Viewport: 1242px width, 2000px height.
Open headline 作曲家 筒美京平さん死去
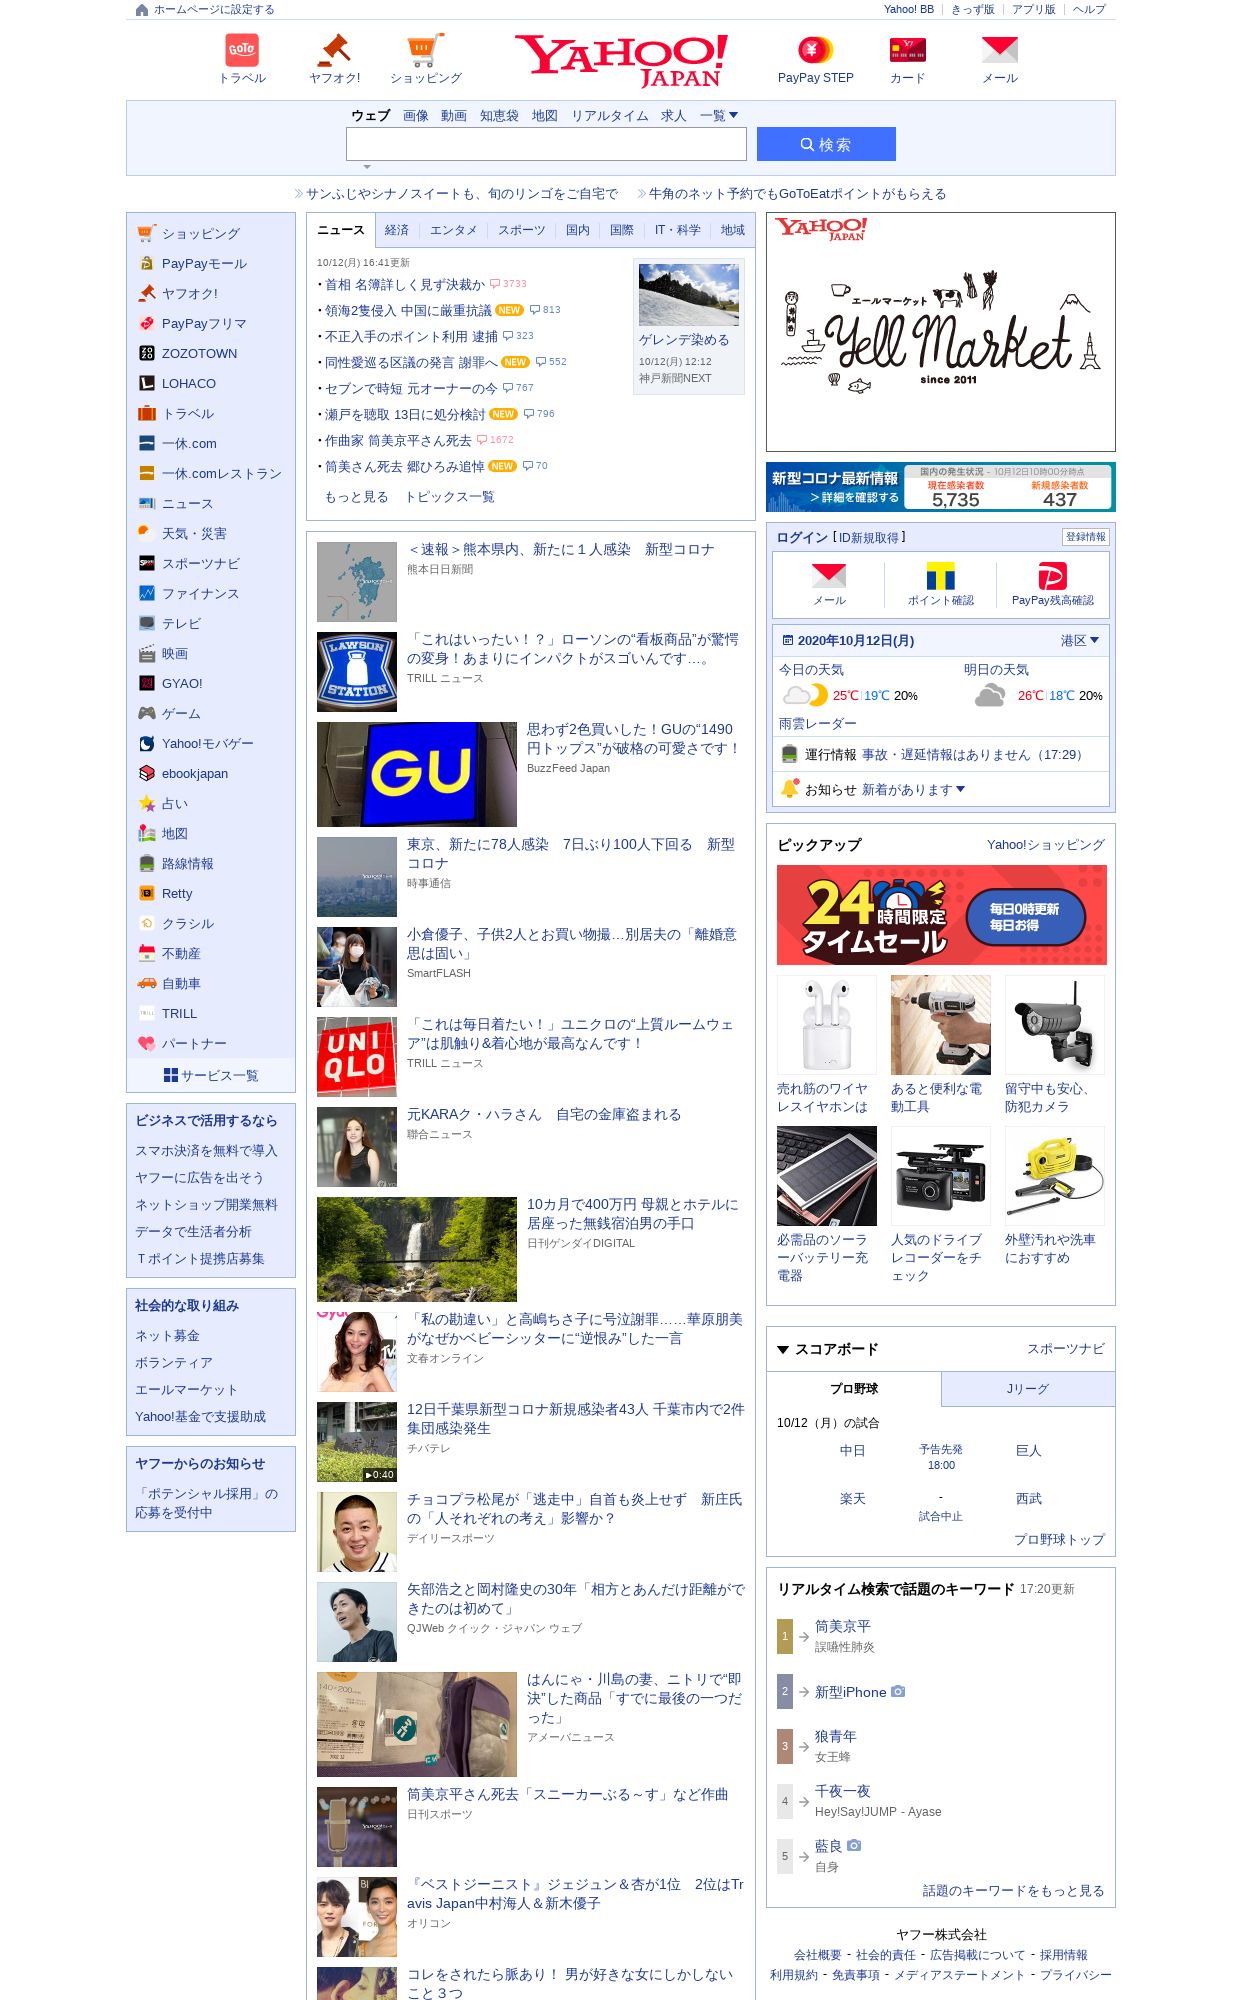(398, 441)
